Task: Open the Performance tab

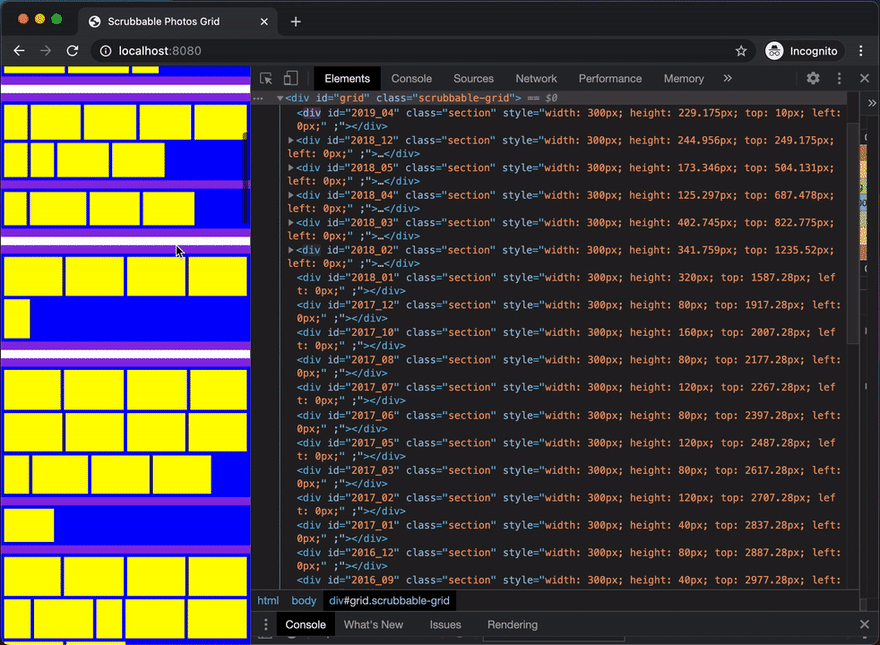Action: (x=610, y=79)
